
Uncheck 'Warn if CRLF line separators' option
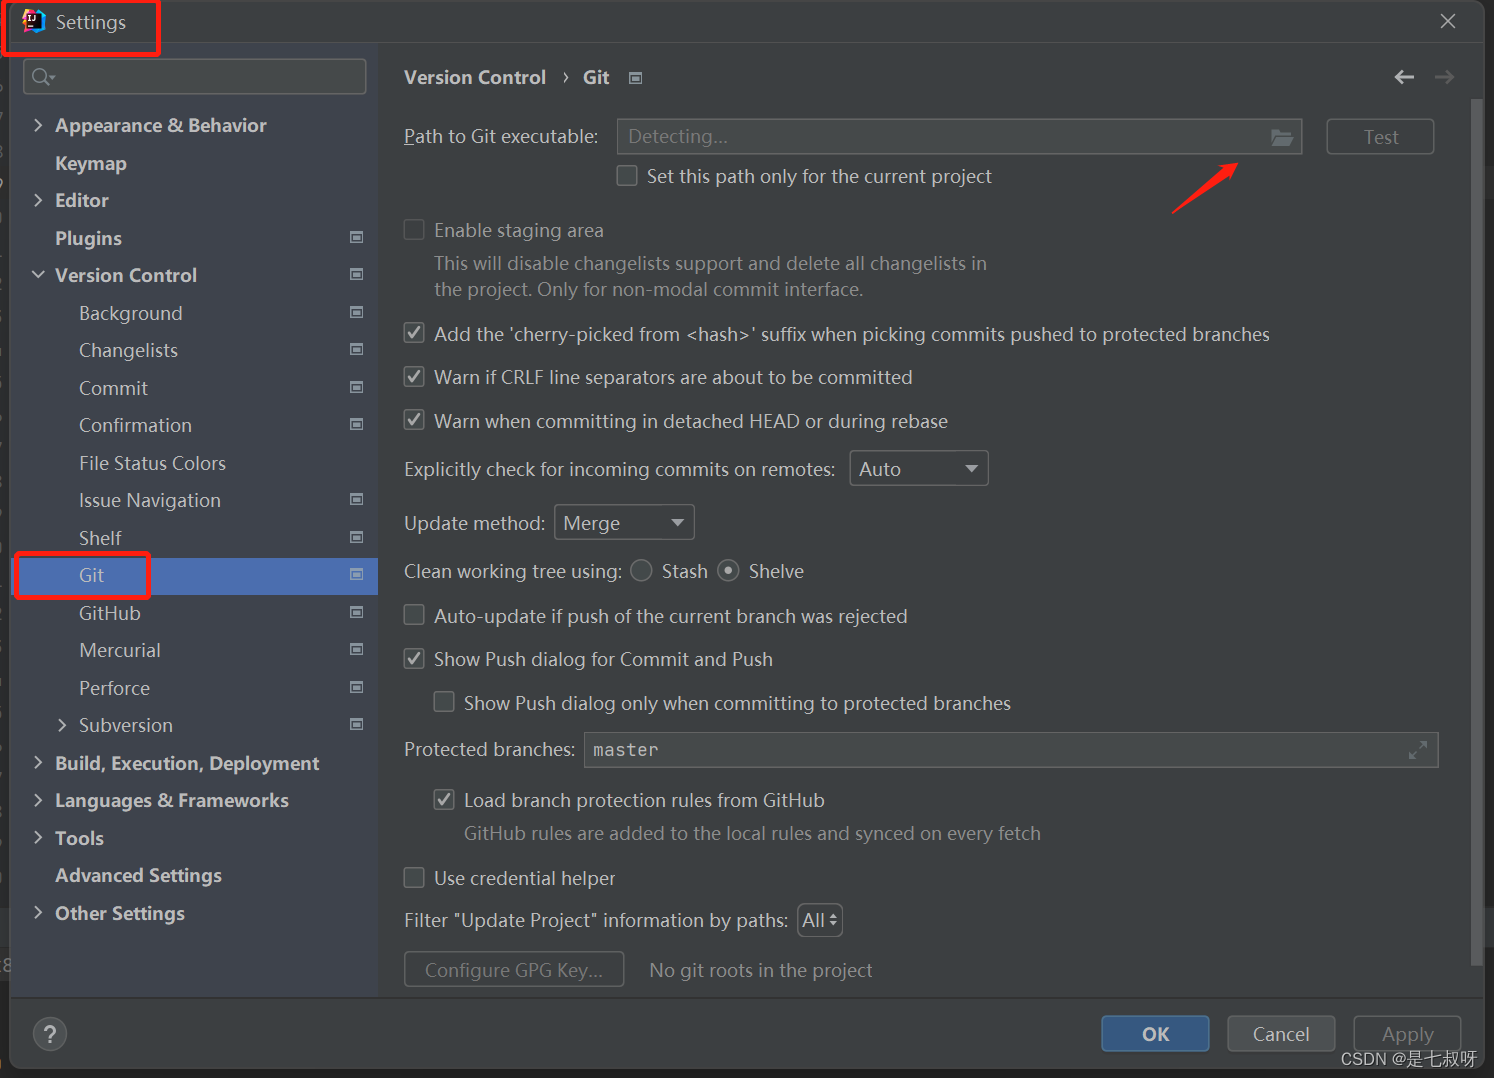[414, 377]
